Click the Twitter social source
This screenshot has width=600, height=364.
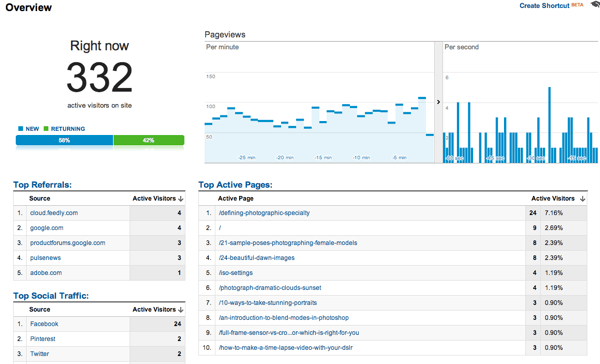click(x=40, y=354)
